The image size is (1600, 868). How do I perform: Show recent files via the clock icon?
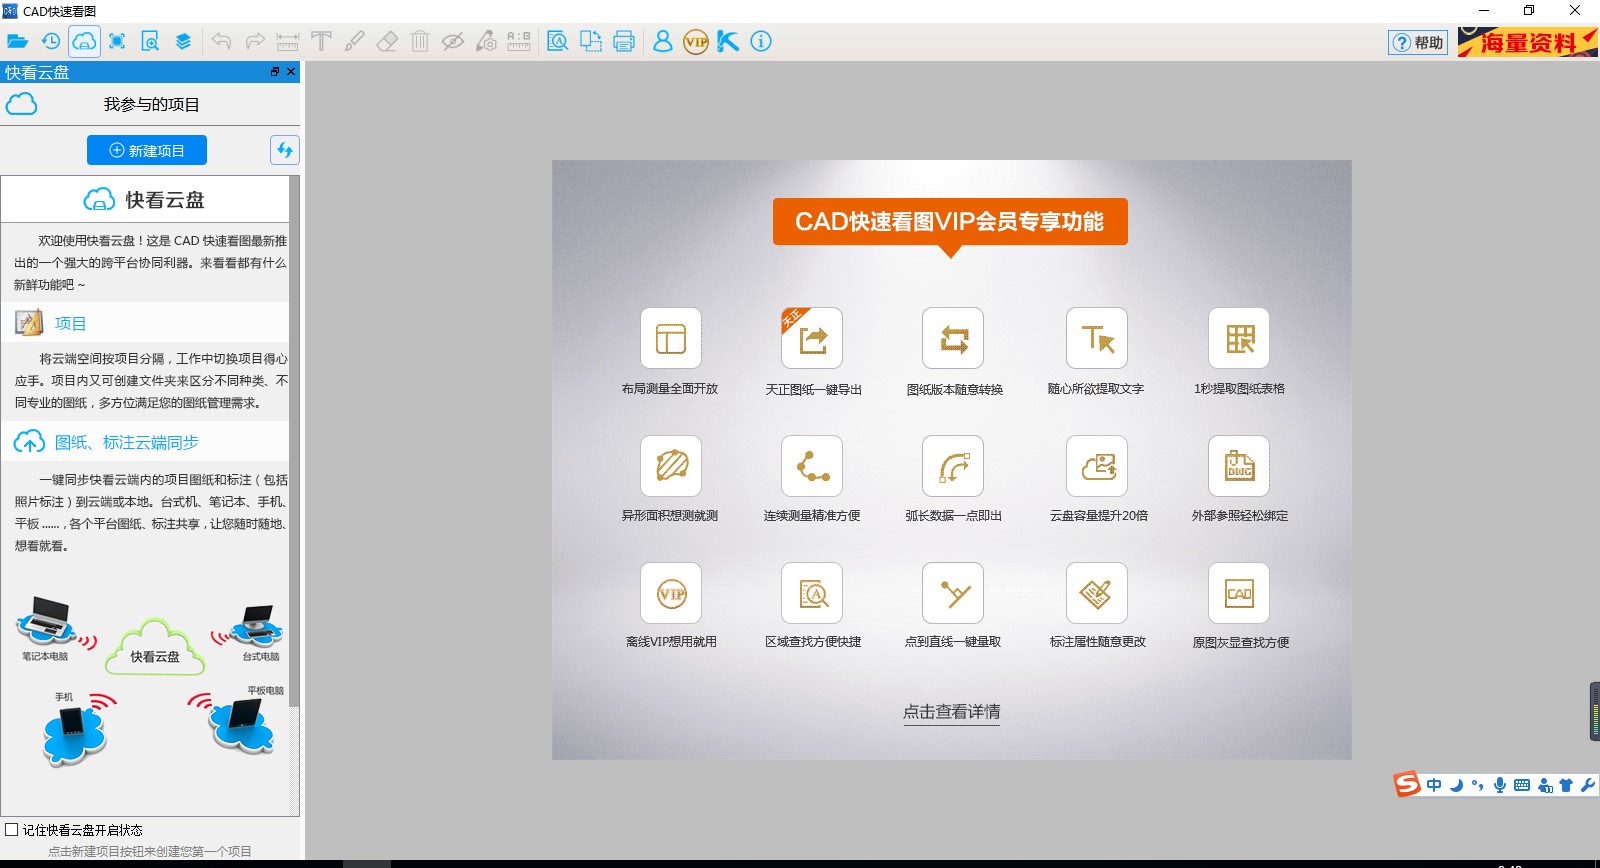point(50,42)
